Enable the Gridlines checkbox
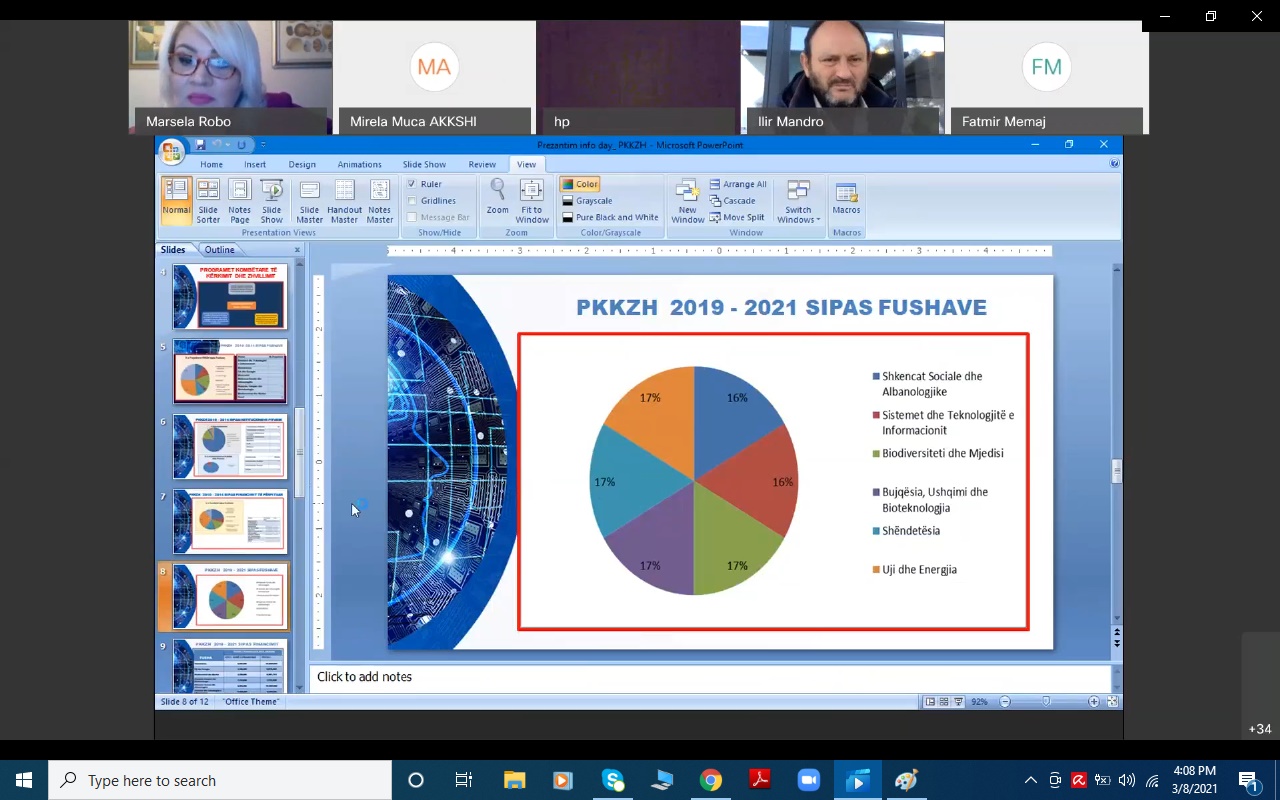1280x800 pixels. click(412, 201)
